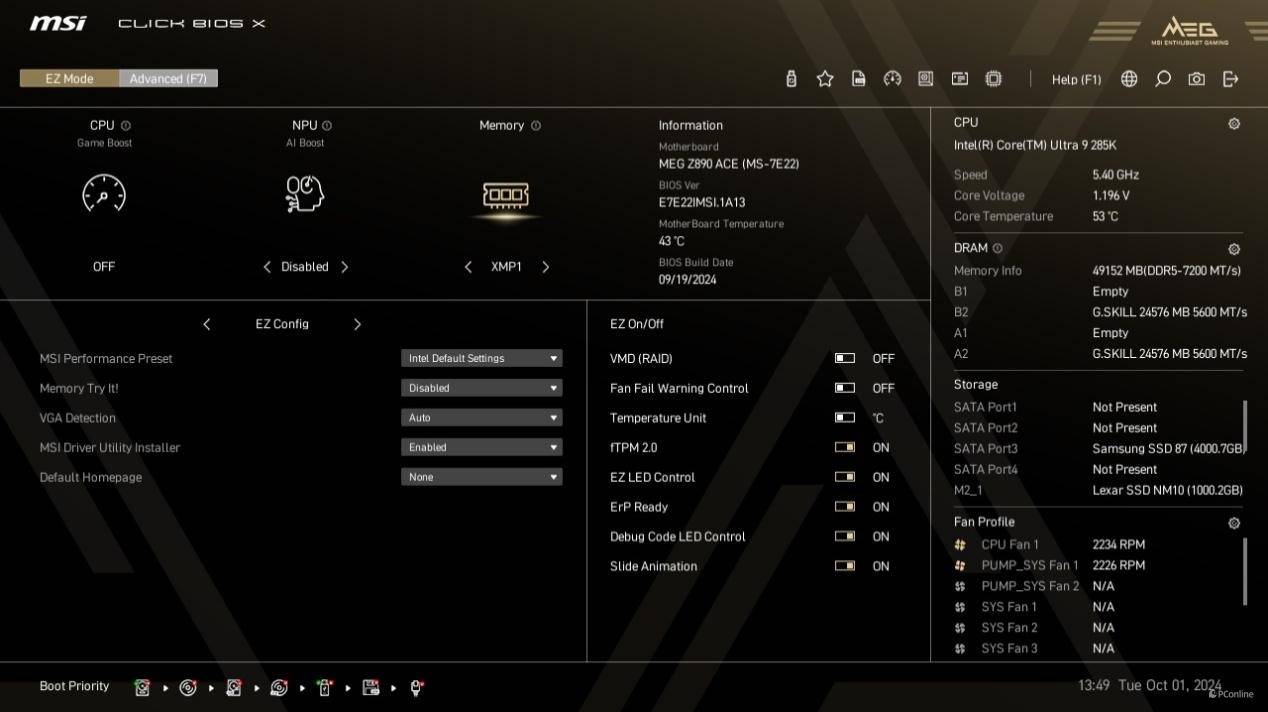The width and height of the screenshot is (1268, 712).
Task: Open MSI Performance Preset dropdown
Action: tap(482, 358)
